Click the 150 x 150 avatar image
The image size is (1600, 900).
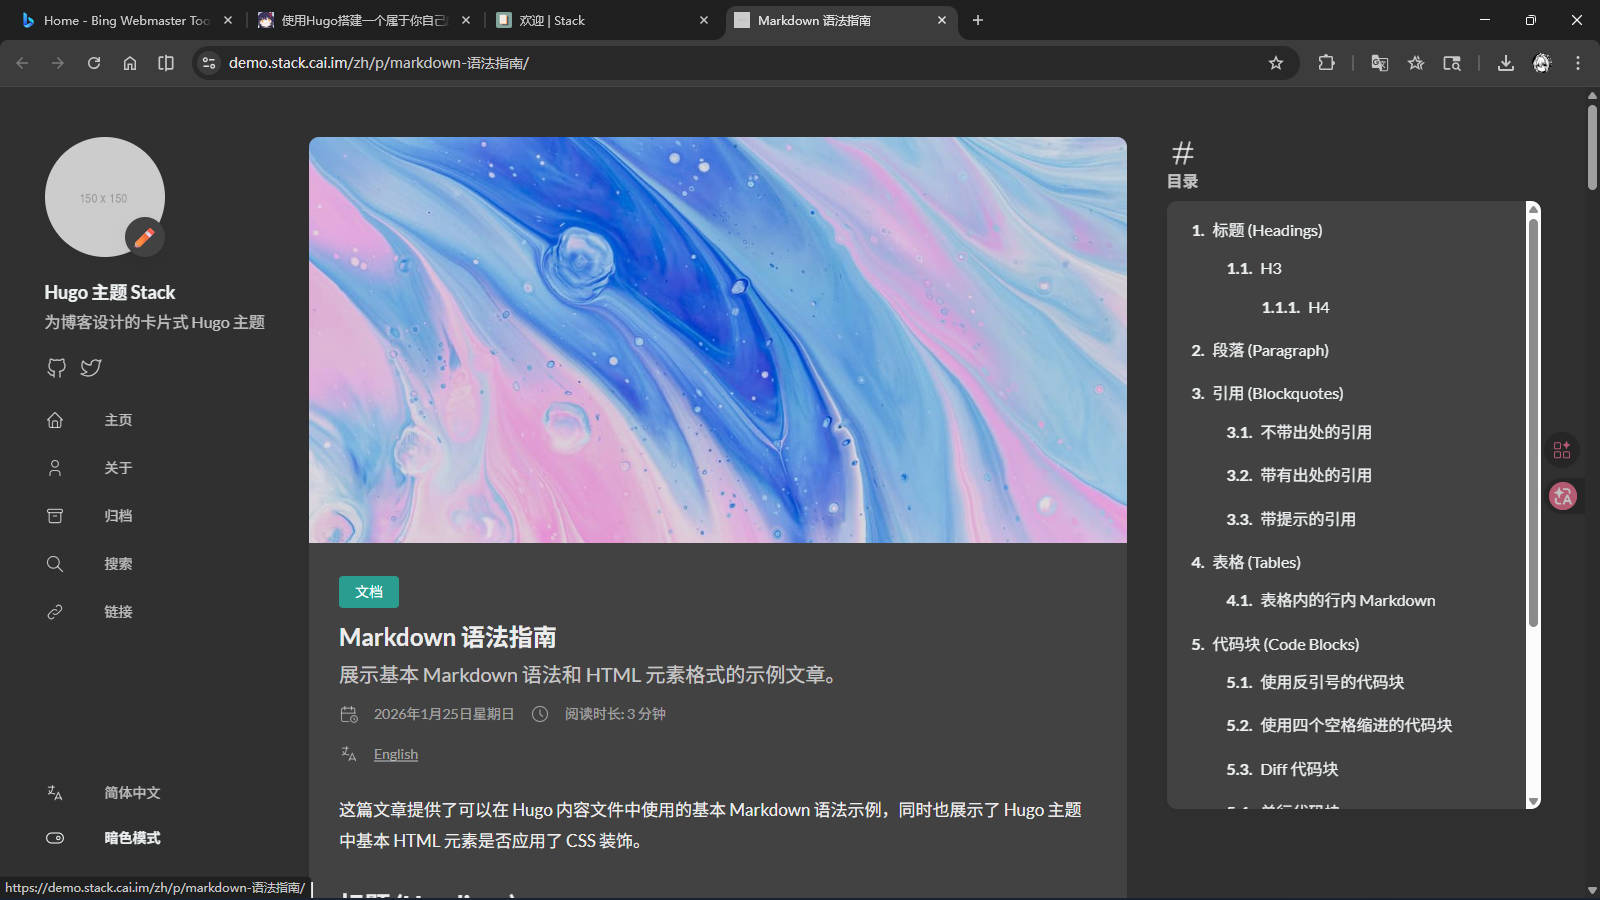pyautogui.click(x=105, y=197)
